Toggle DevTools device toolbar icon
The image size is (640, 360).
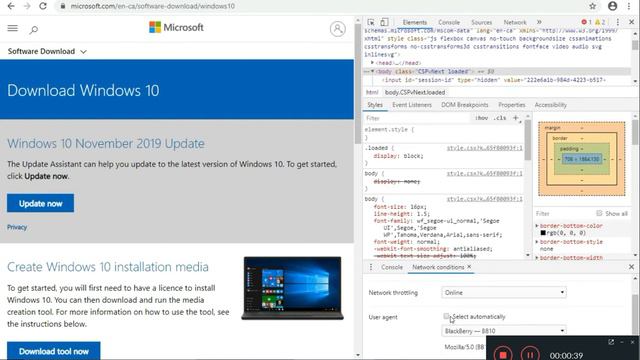[x=384, y=22]
